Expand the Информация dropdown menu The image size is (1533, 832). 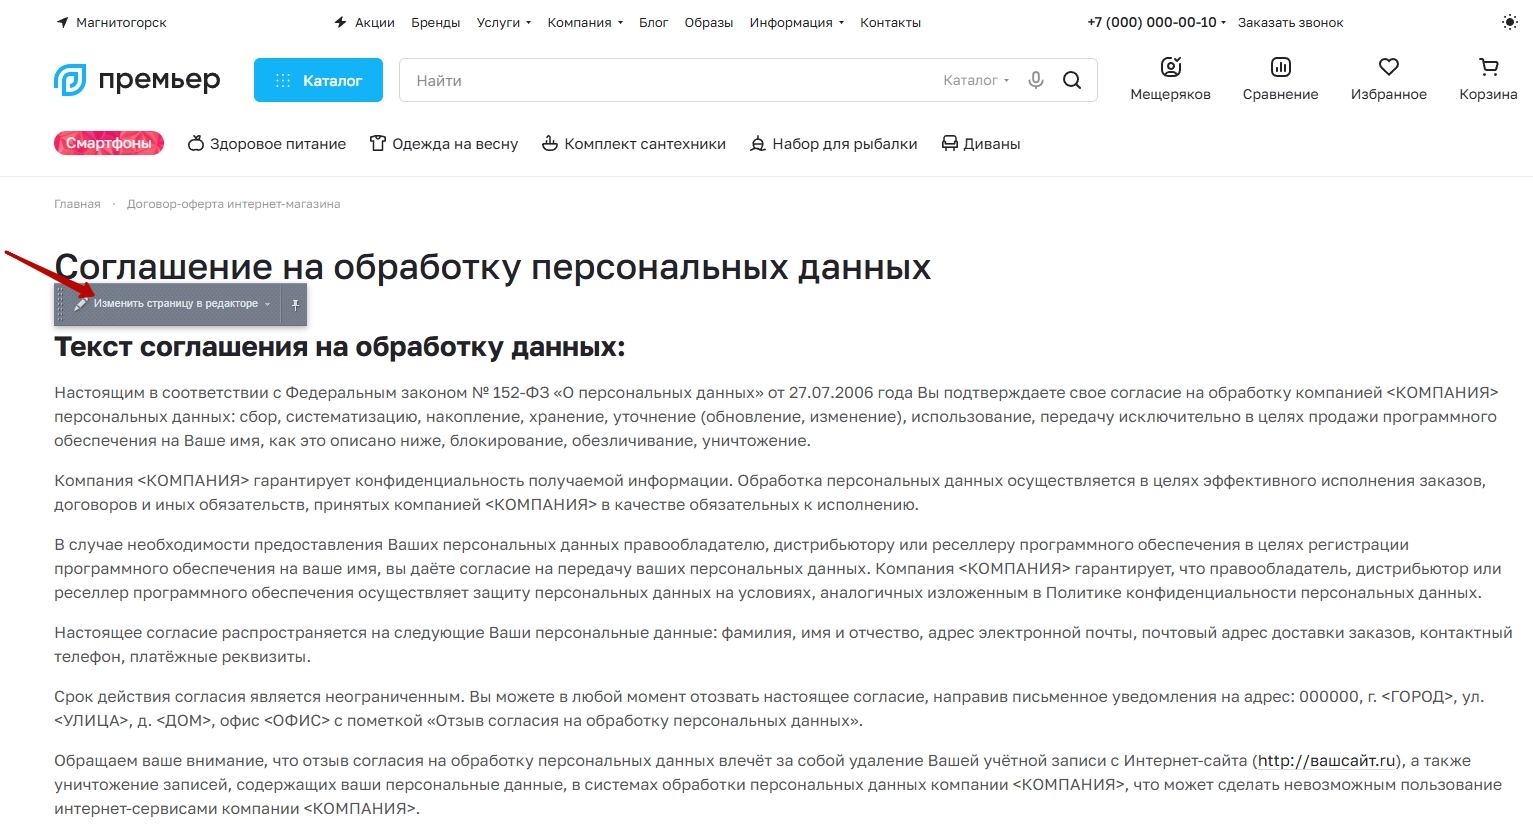point(797,22)
